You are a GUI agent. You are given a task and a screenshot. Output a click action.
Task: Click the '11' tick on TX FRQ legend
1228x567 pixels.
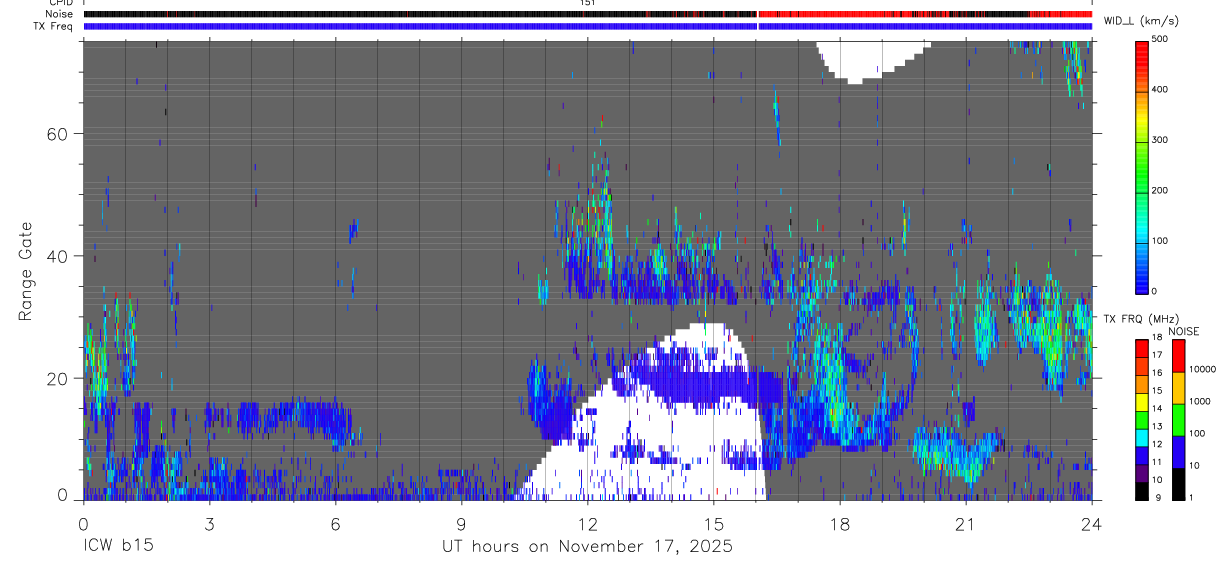tap(1157, 462)
